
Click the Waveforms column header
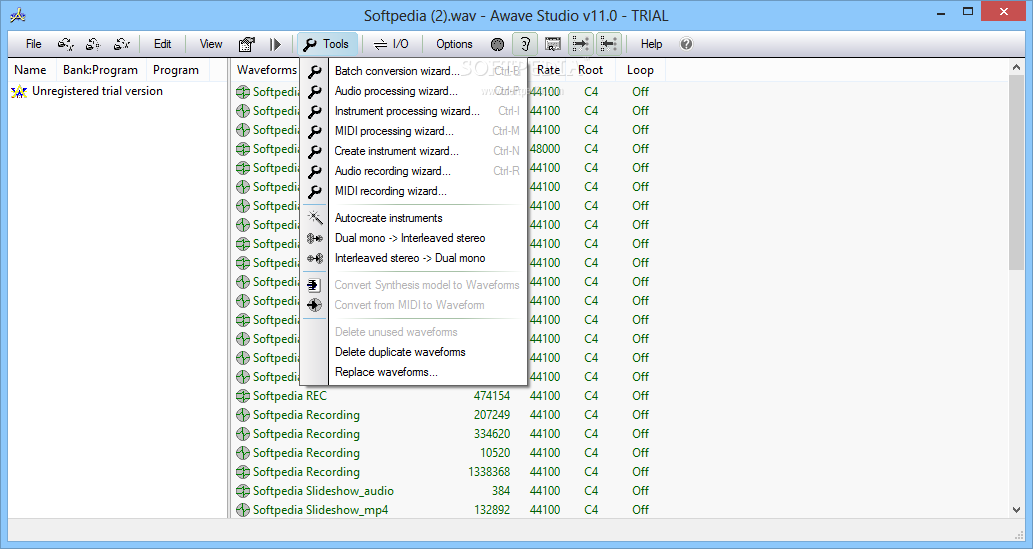tap(266, 70)
